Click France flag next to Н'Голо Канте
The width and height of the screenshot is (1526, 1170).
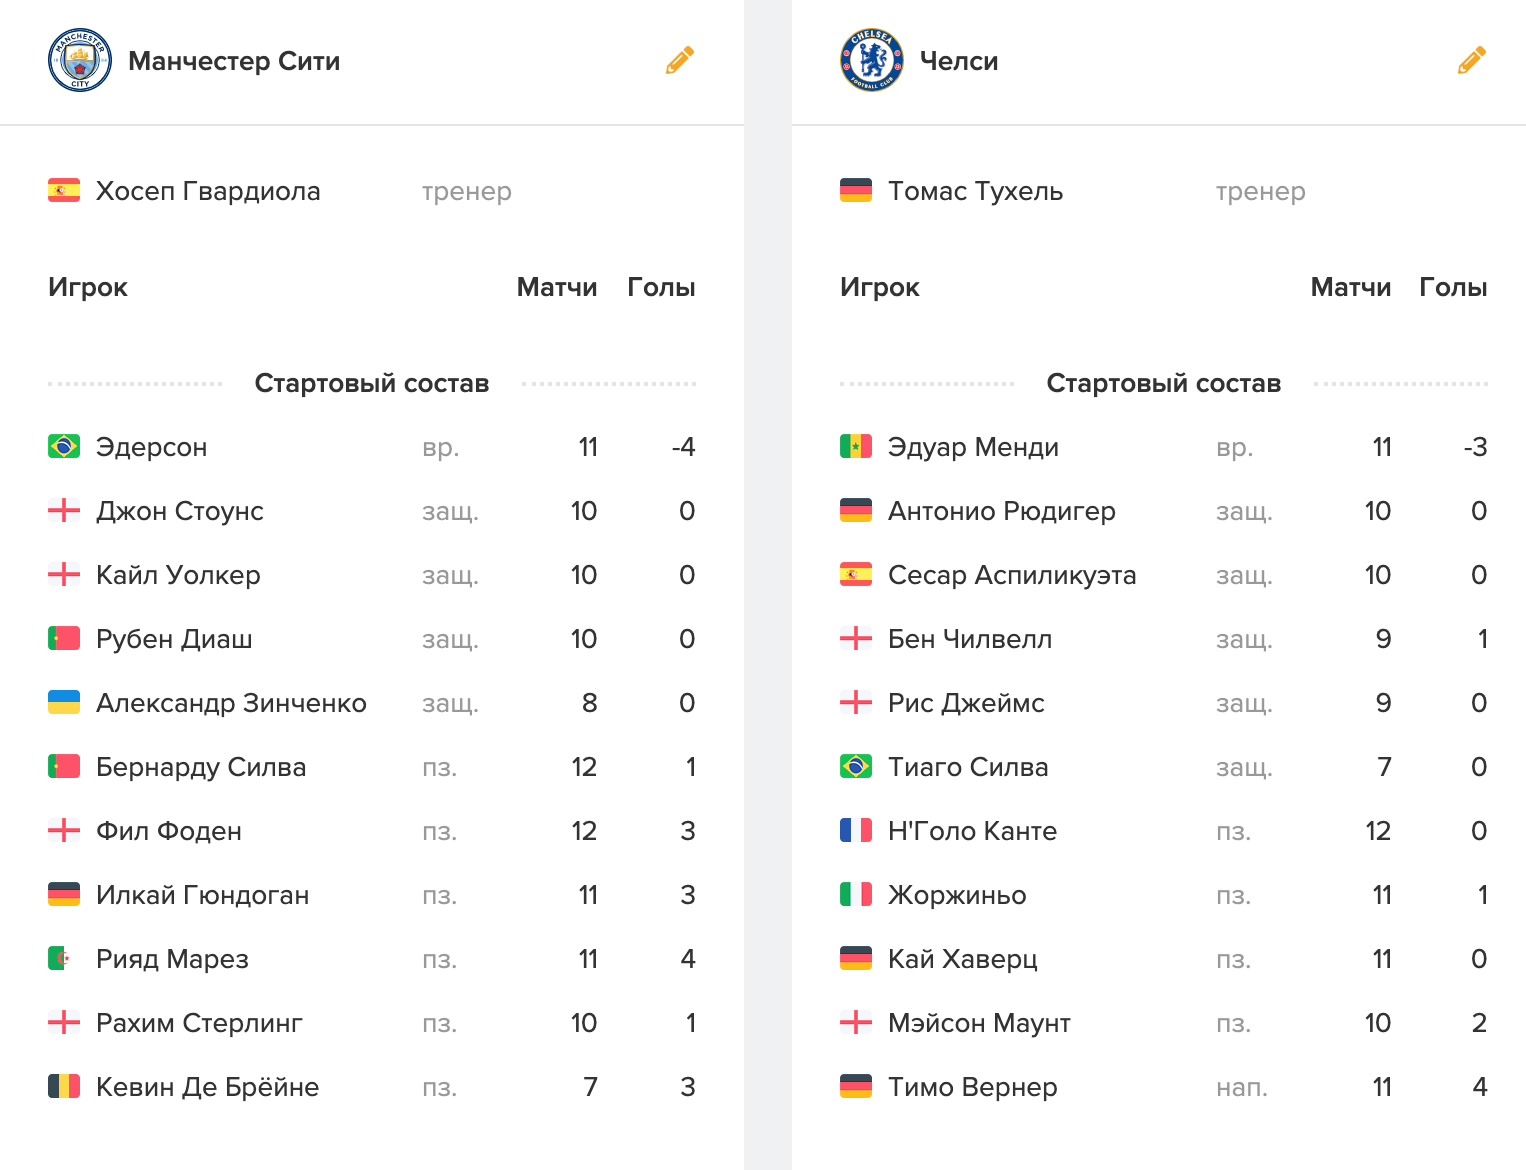856,830
